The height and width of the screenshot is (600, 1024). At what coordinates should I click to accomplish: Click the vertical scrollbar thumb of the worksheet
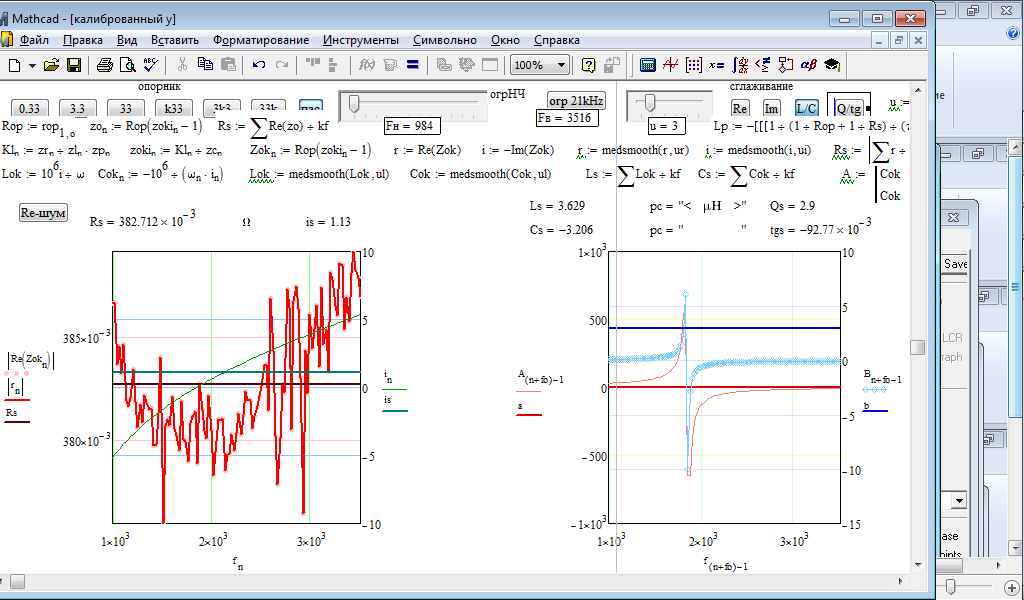[x=917, y=347]
